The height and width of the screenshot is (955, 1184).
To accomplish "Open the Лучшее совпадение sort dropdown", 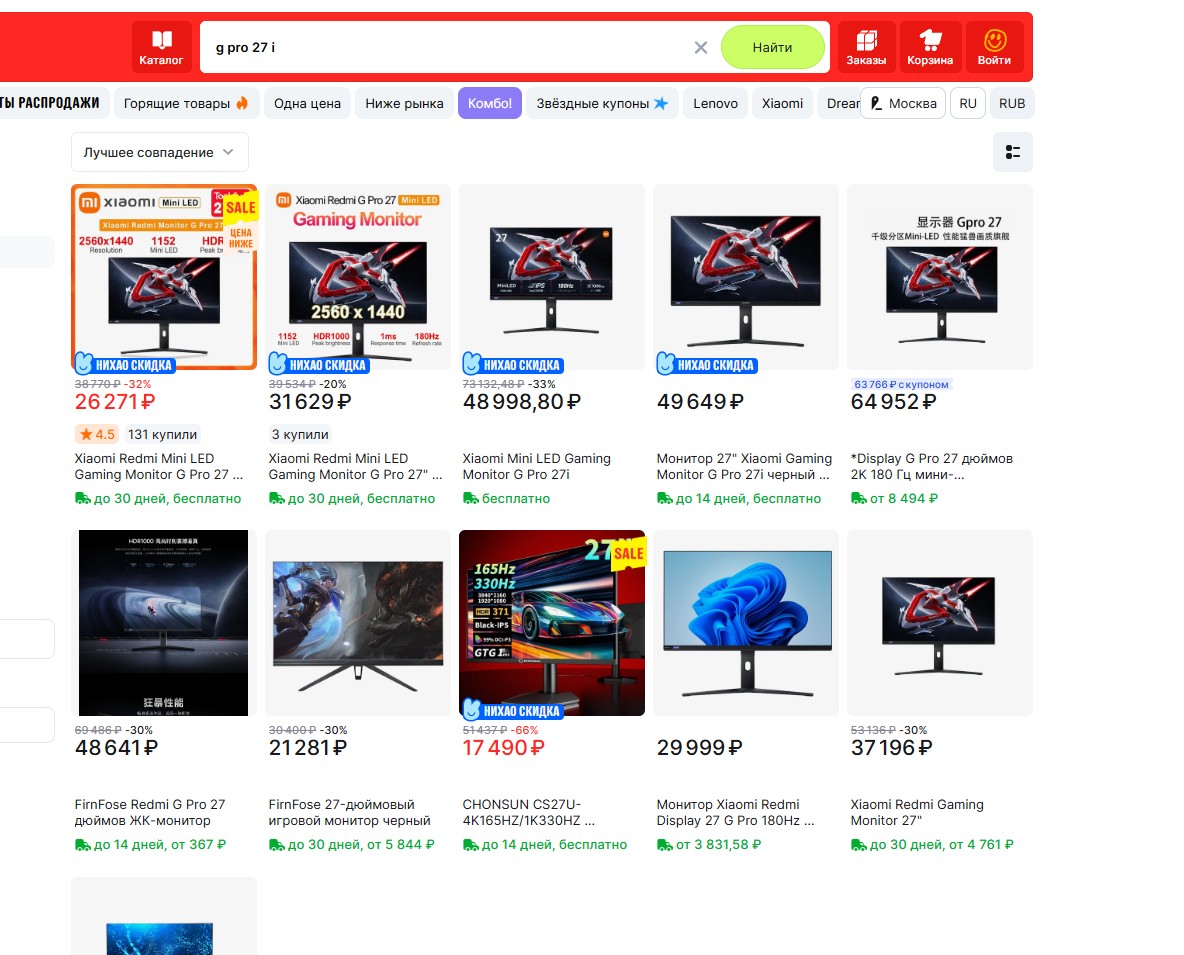I will pos(159,152).
